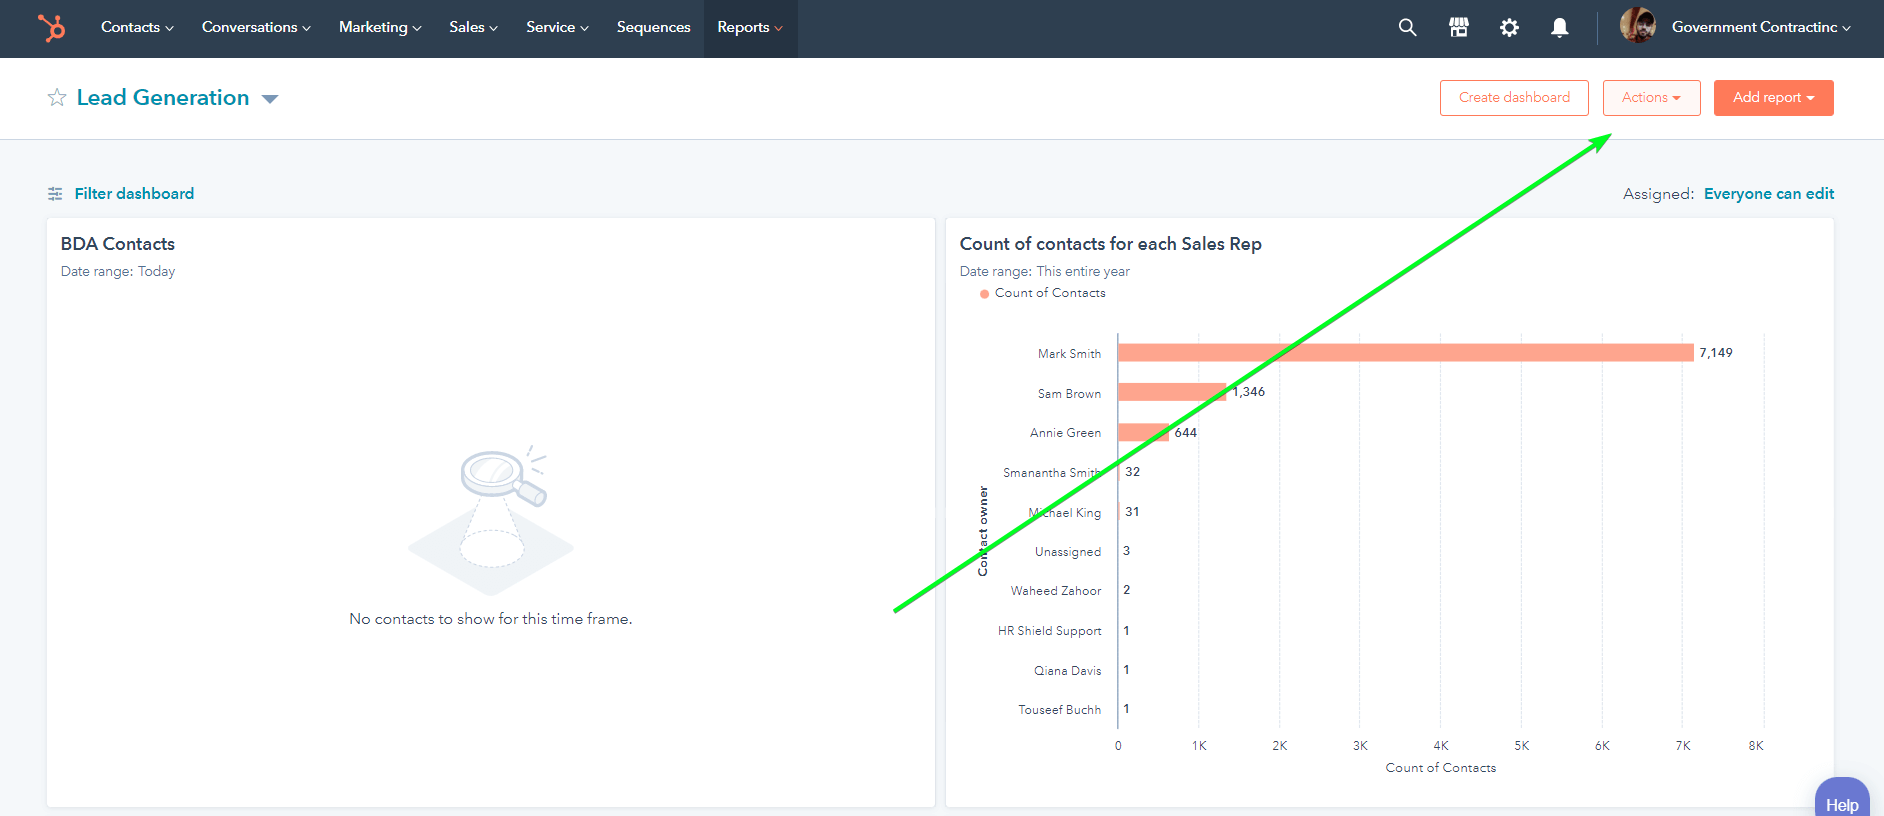1884x816 pixels.
Task: Click the Mark Smith bar in chart
Action: pos(1405,353)
